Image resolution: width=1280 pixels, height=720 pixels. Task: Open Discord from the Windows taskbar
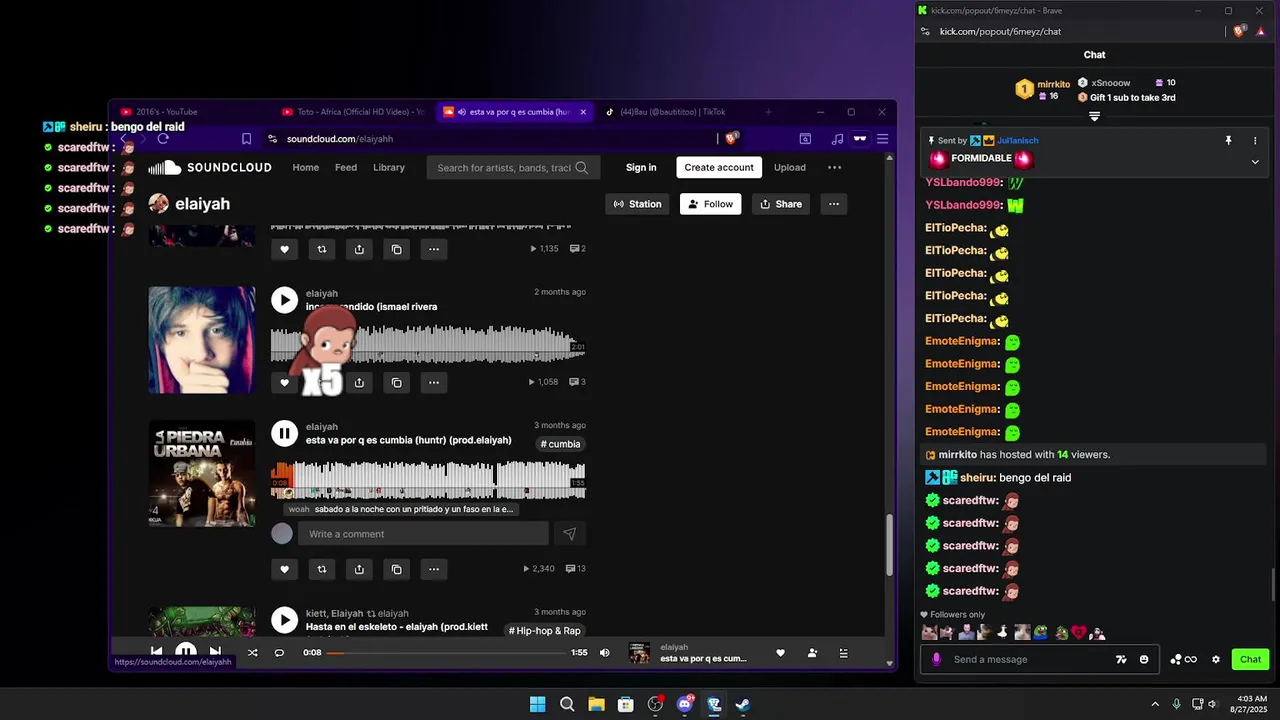pos(685,704)
